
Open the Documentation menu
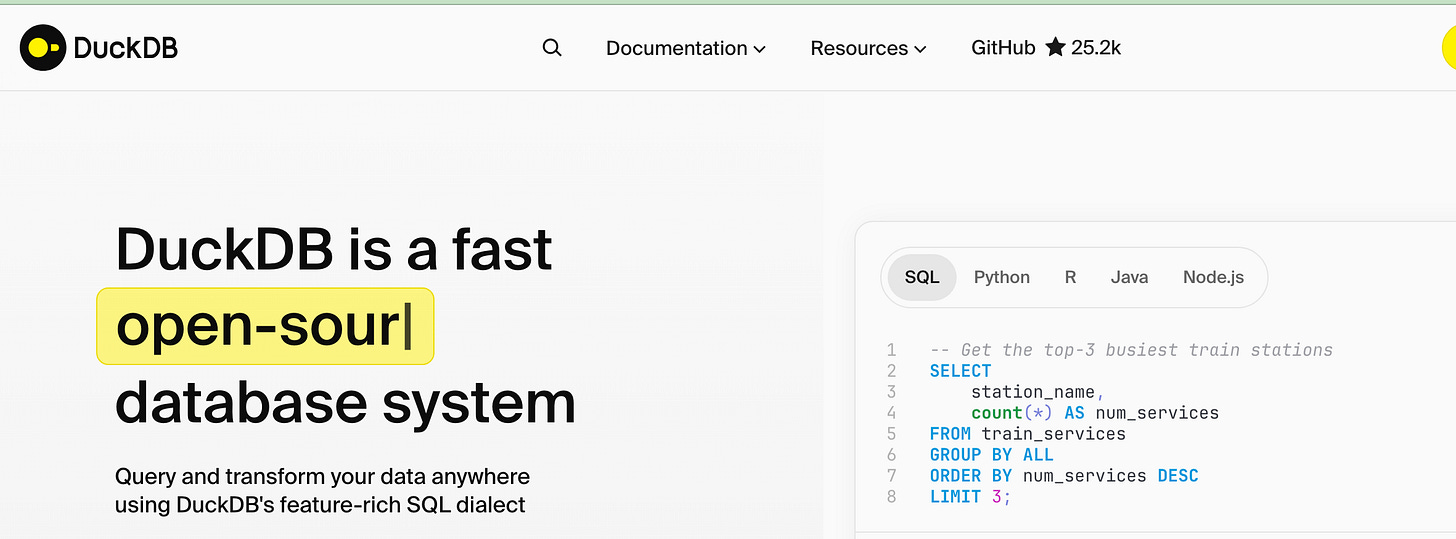pos(677,48)
